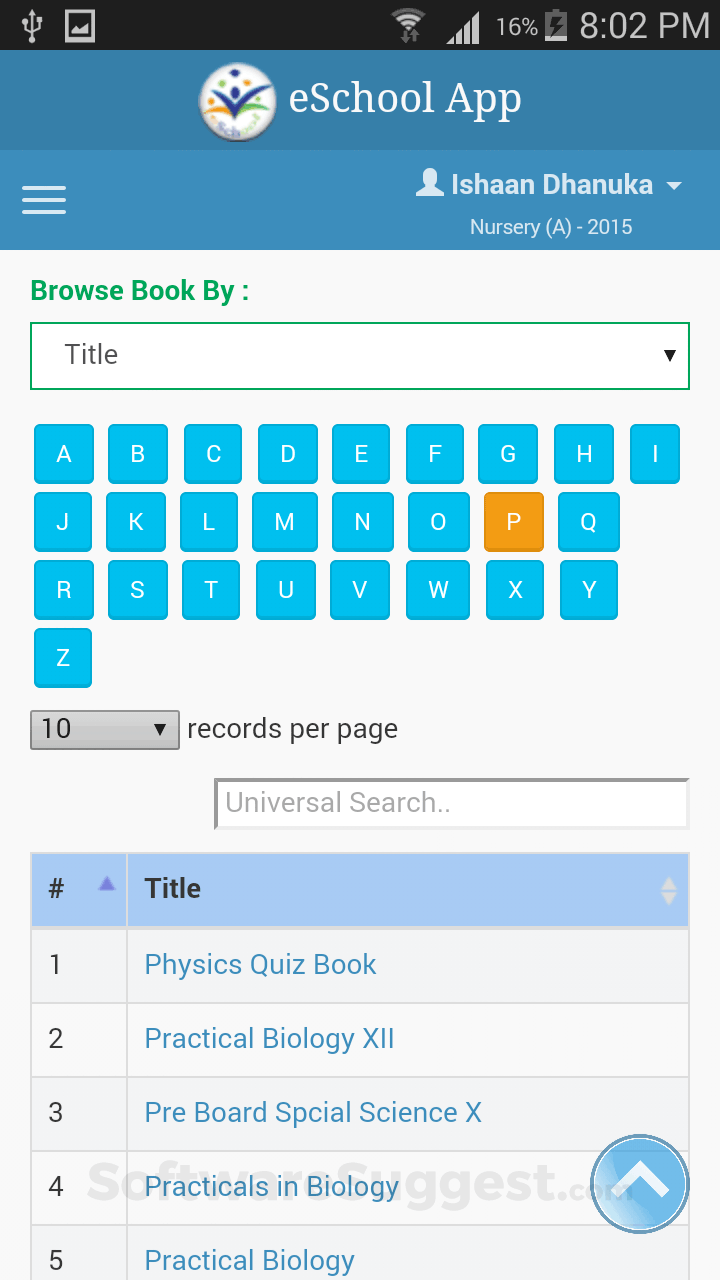Image resolution: width=720 pixels, height=1280 pixels.
Task: Change the records per page dropdown
Action: (x=105, y=729)
